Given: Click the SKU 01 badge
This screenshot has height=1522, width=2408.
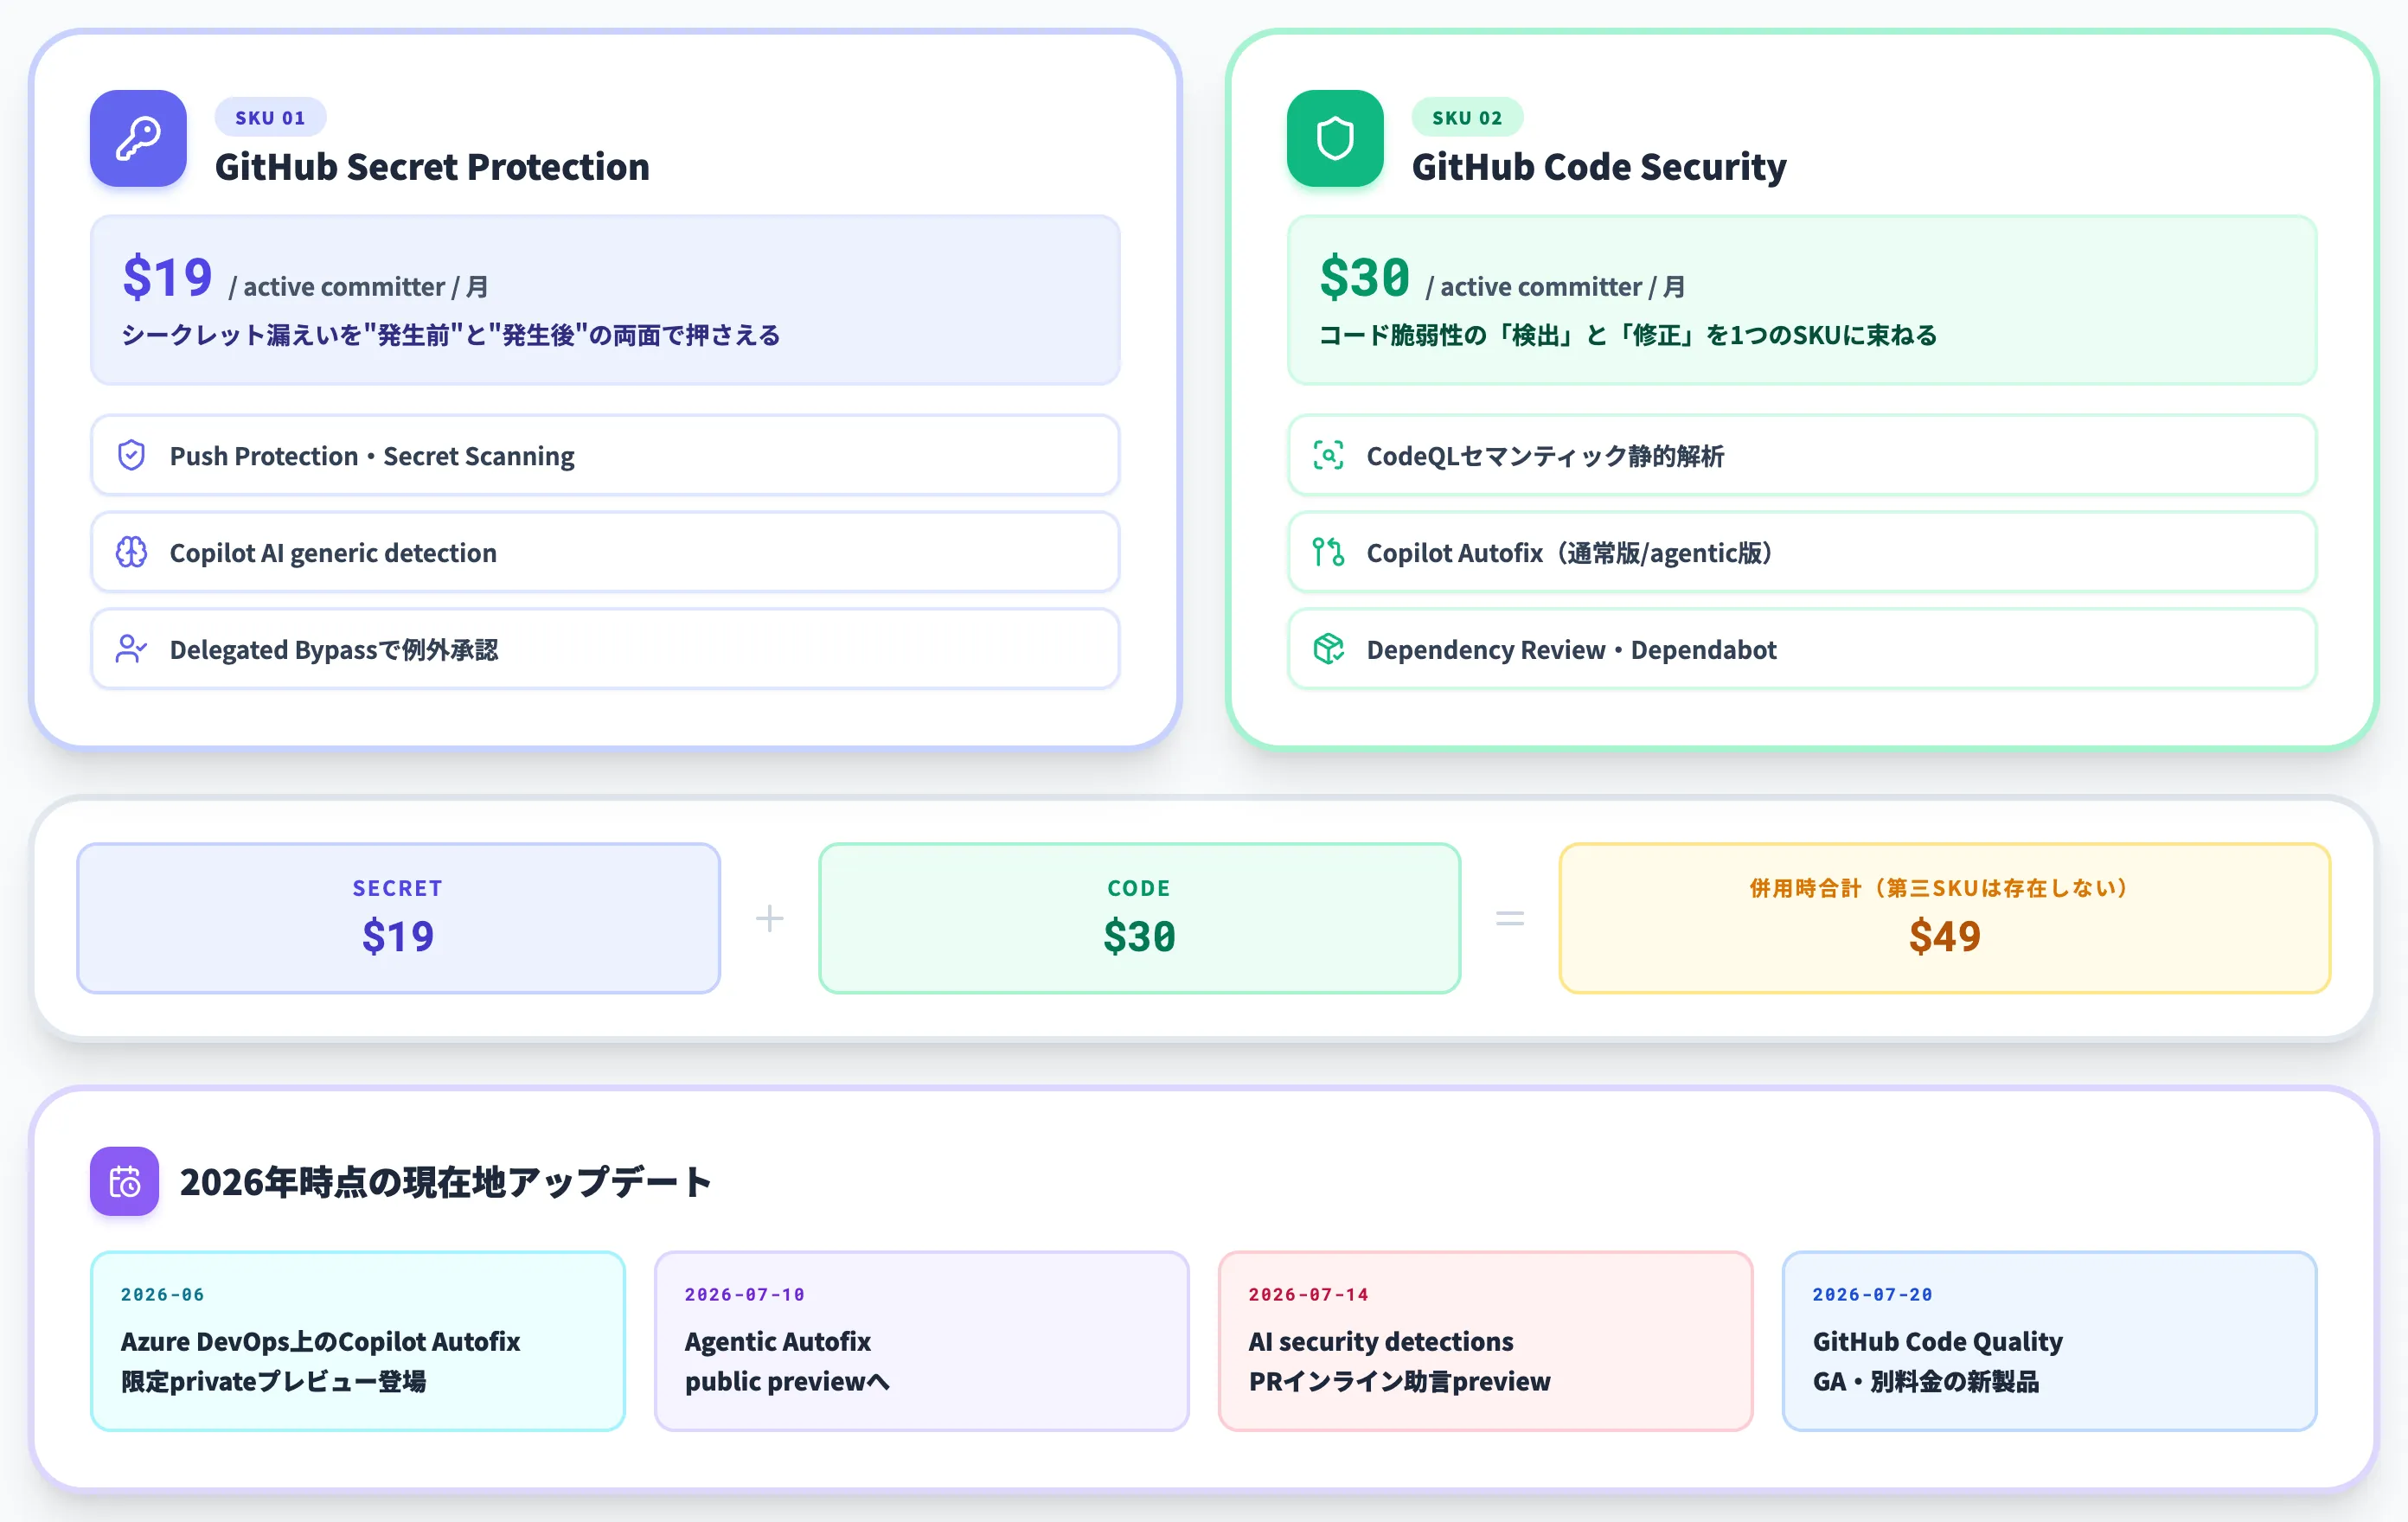Looking at the screenshot, I should pos(270,117).
